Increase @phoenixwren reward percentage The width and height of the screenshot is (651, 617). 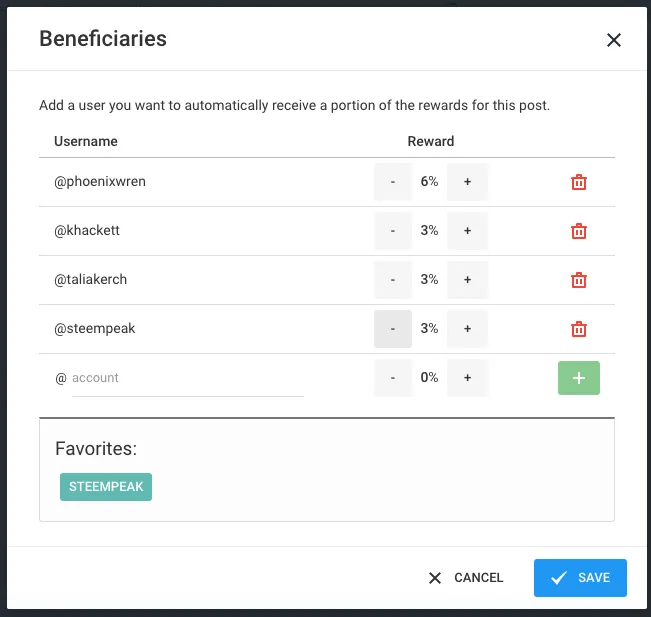(x=467, y=182)
